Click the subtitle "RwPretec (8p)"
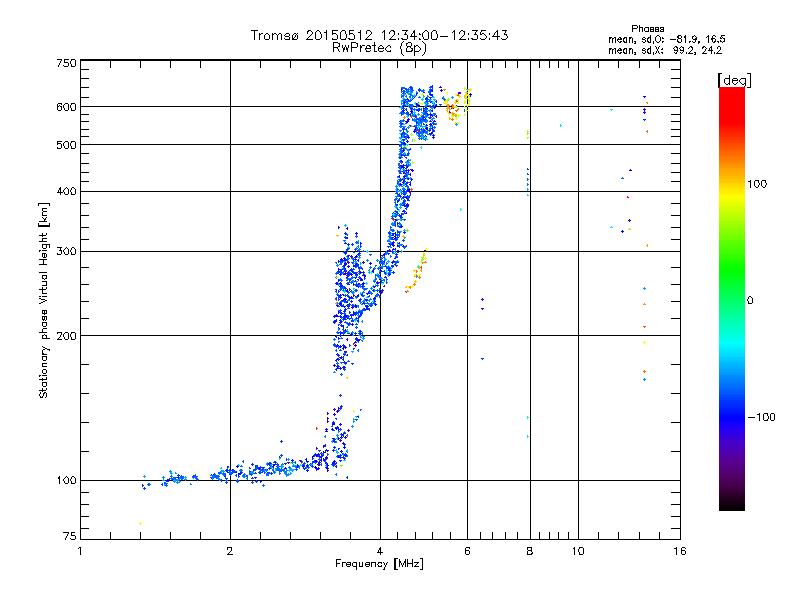Viewport: 800px width, 600px height. pos(379,48)
